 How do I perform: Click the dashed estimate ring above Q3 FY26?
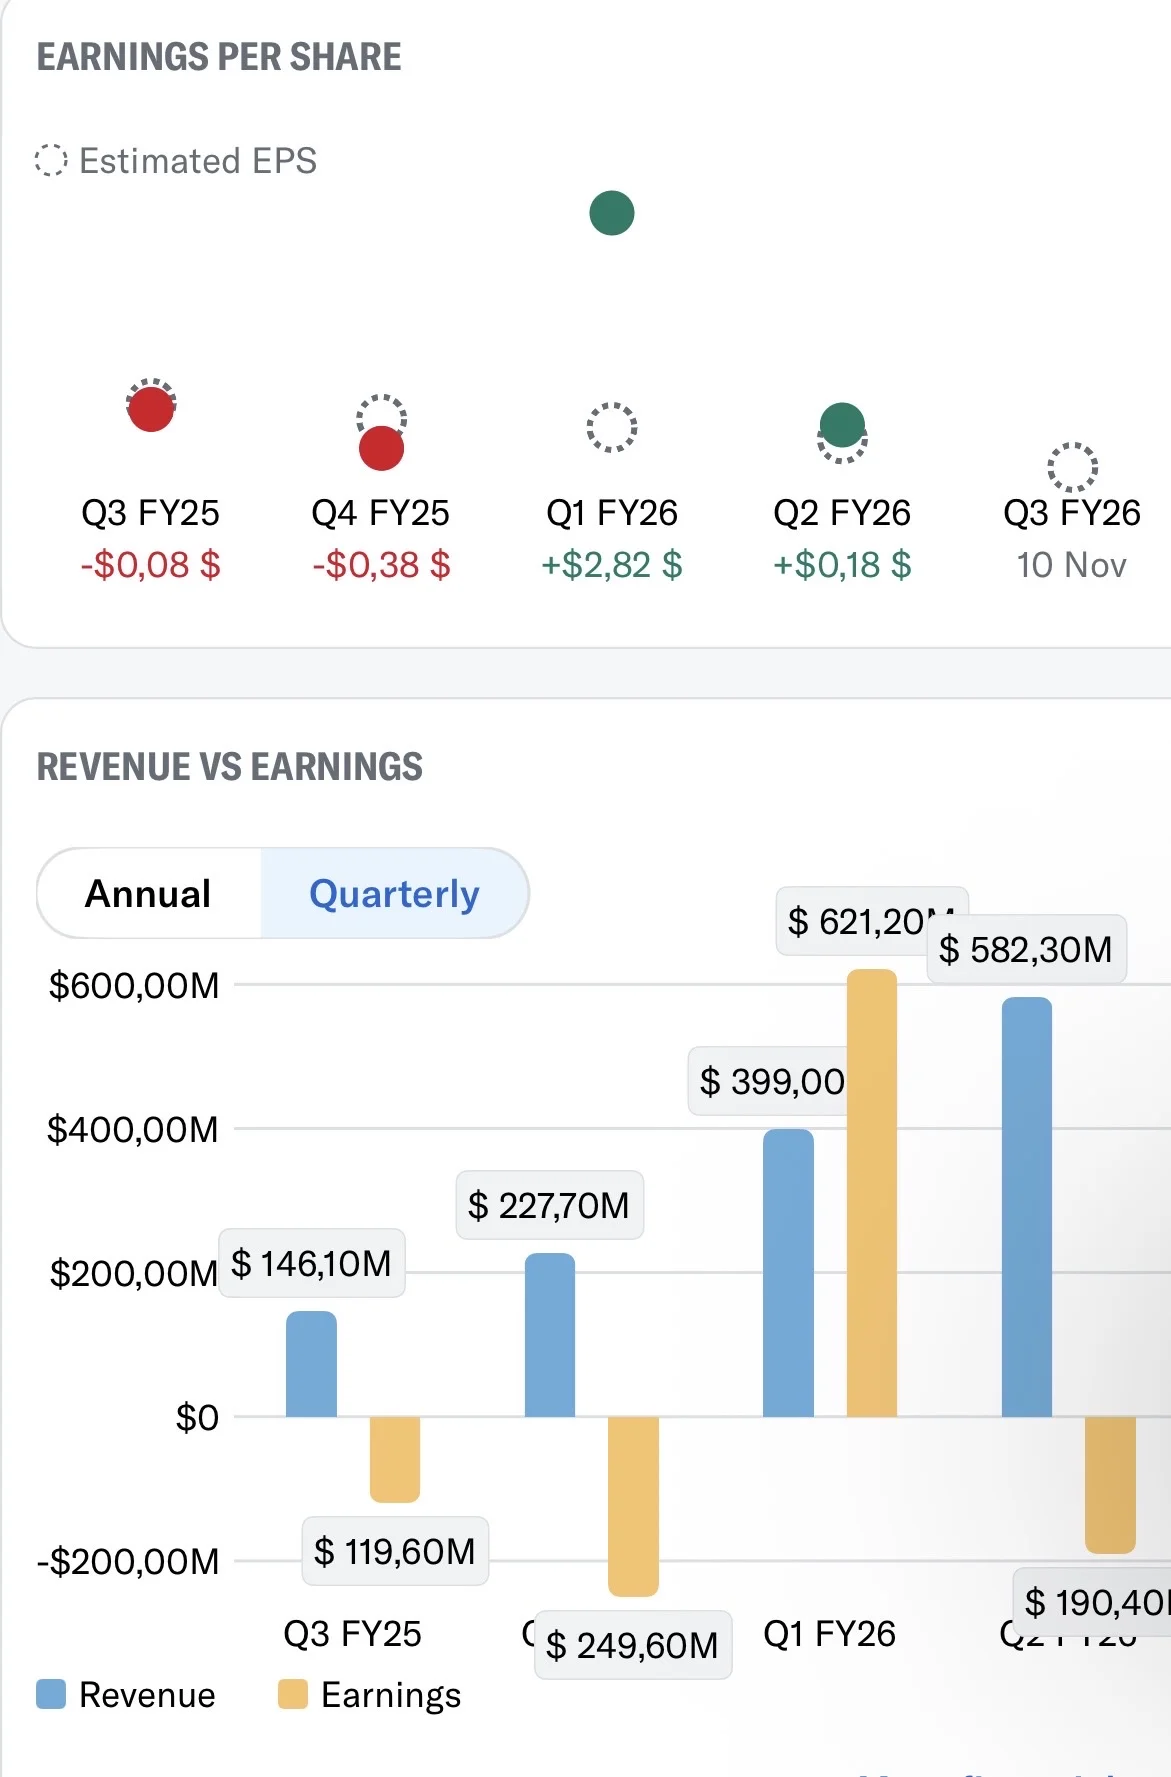tap(1073, 467)
